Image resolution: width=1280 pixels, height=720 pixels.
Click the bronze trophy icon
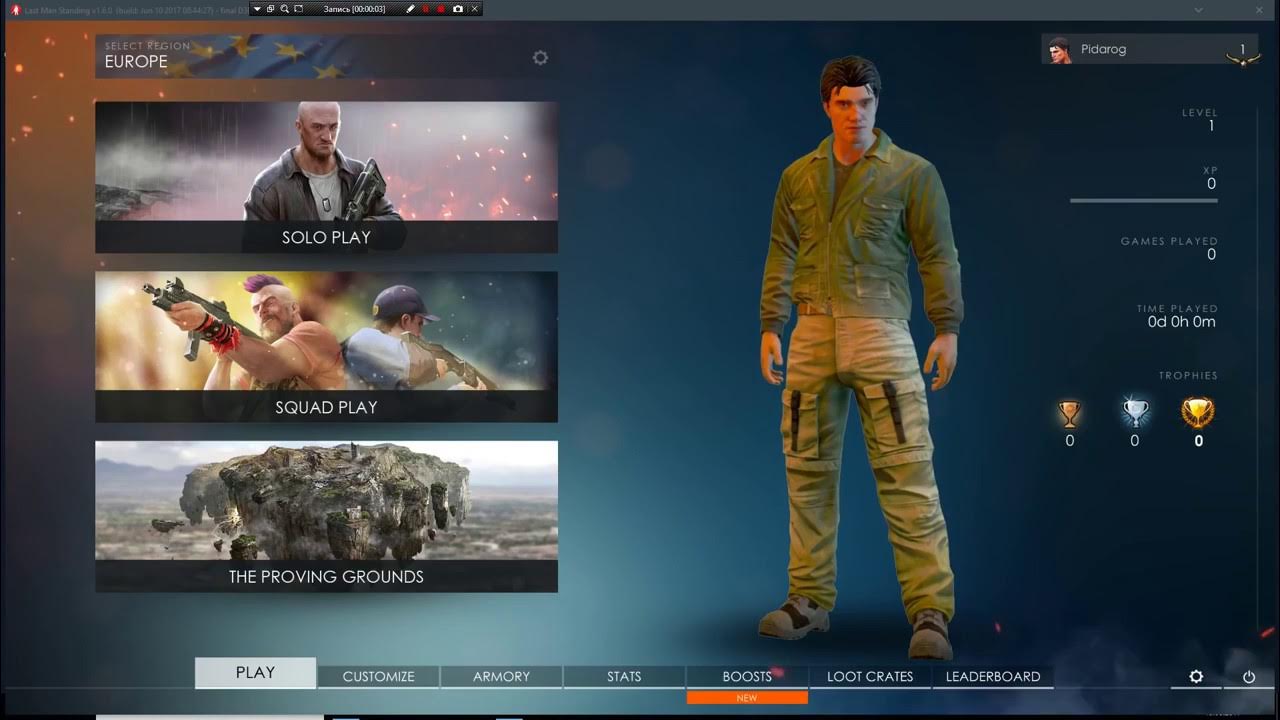tap(1069, 412)
